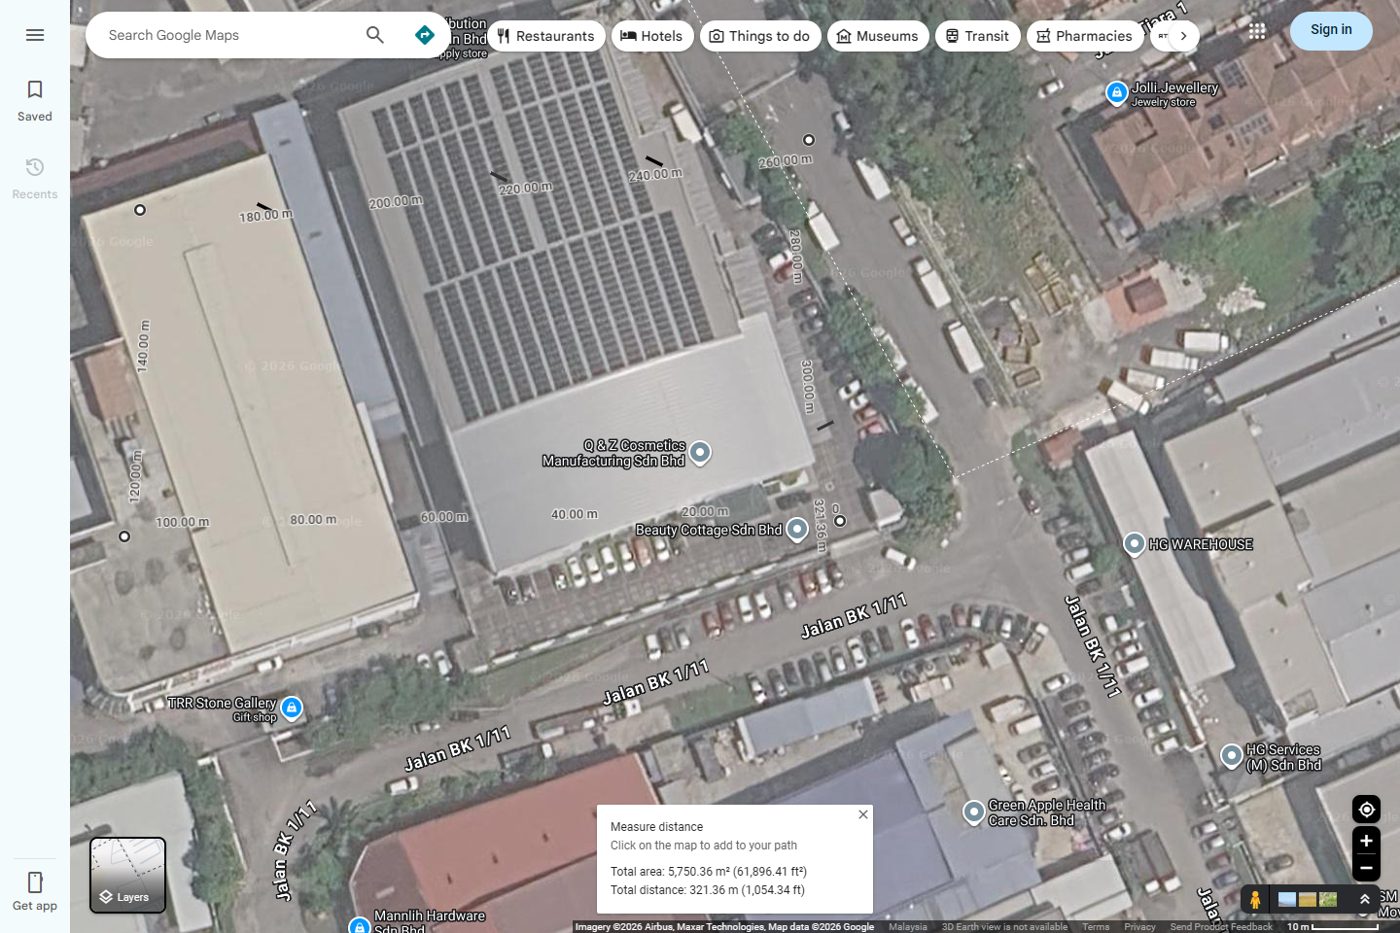Show more category chips with right arrow

click(x=1184, y=36)
